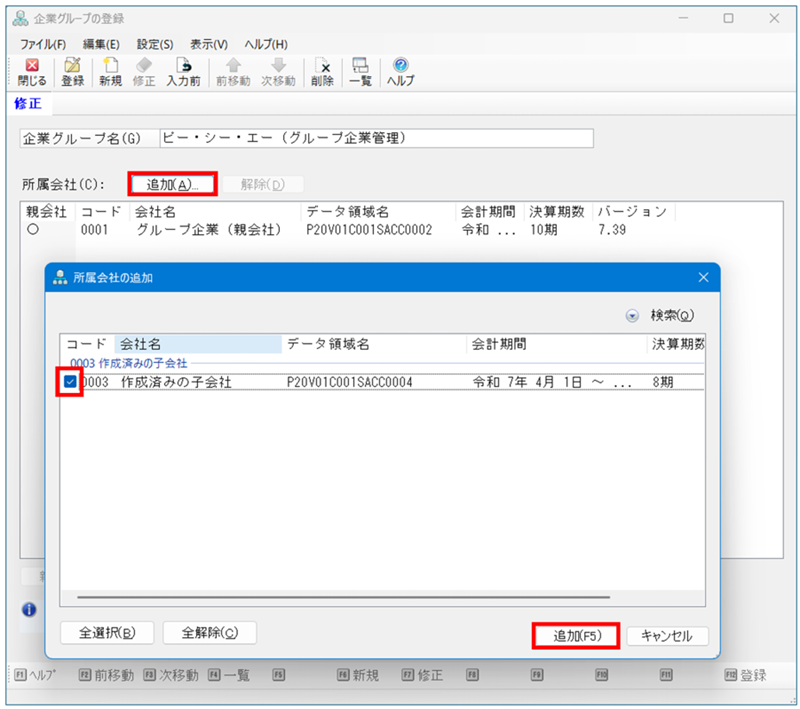
Task: Click the キャンセル button
Action: (x=667, y=636)
